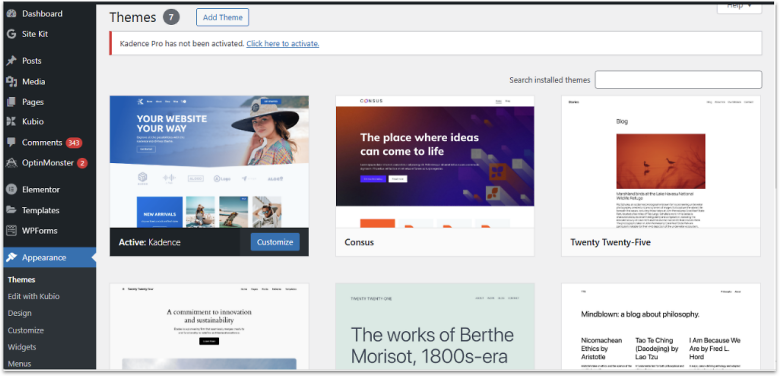Select the Consus theme thumbnail
This screenshot has height=376, width=780.
pos(435,162)
